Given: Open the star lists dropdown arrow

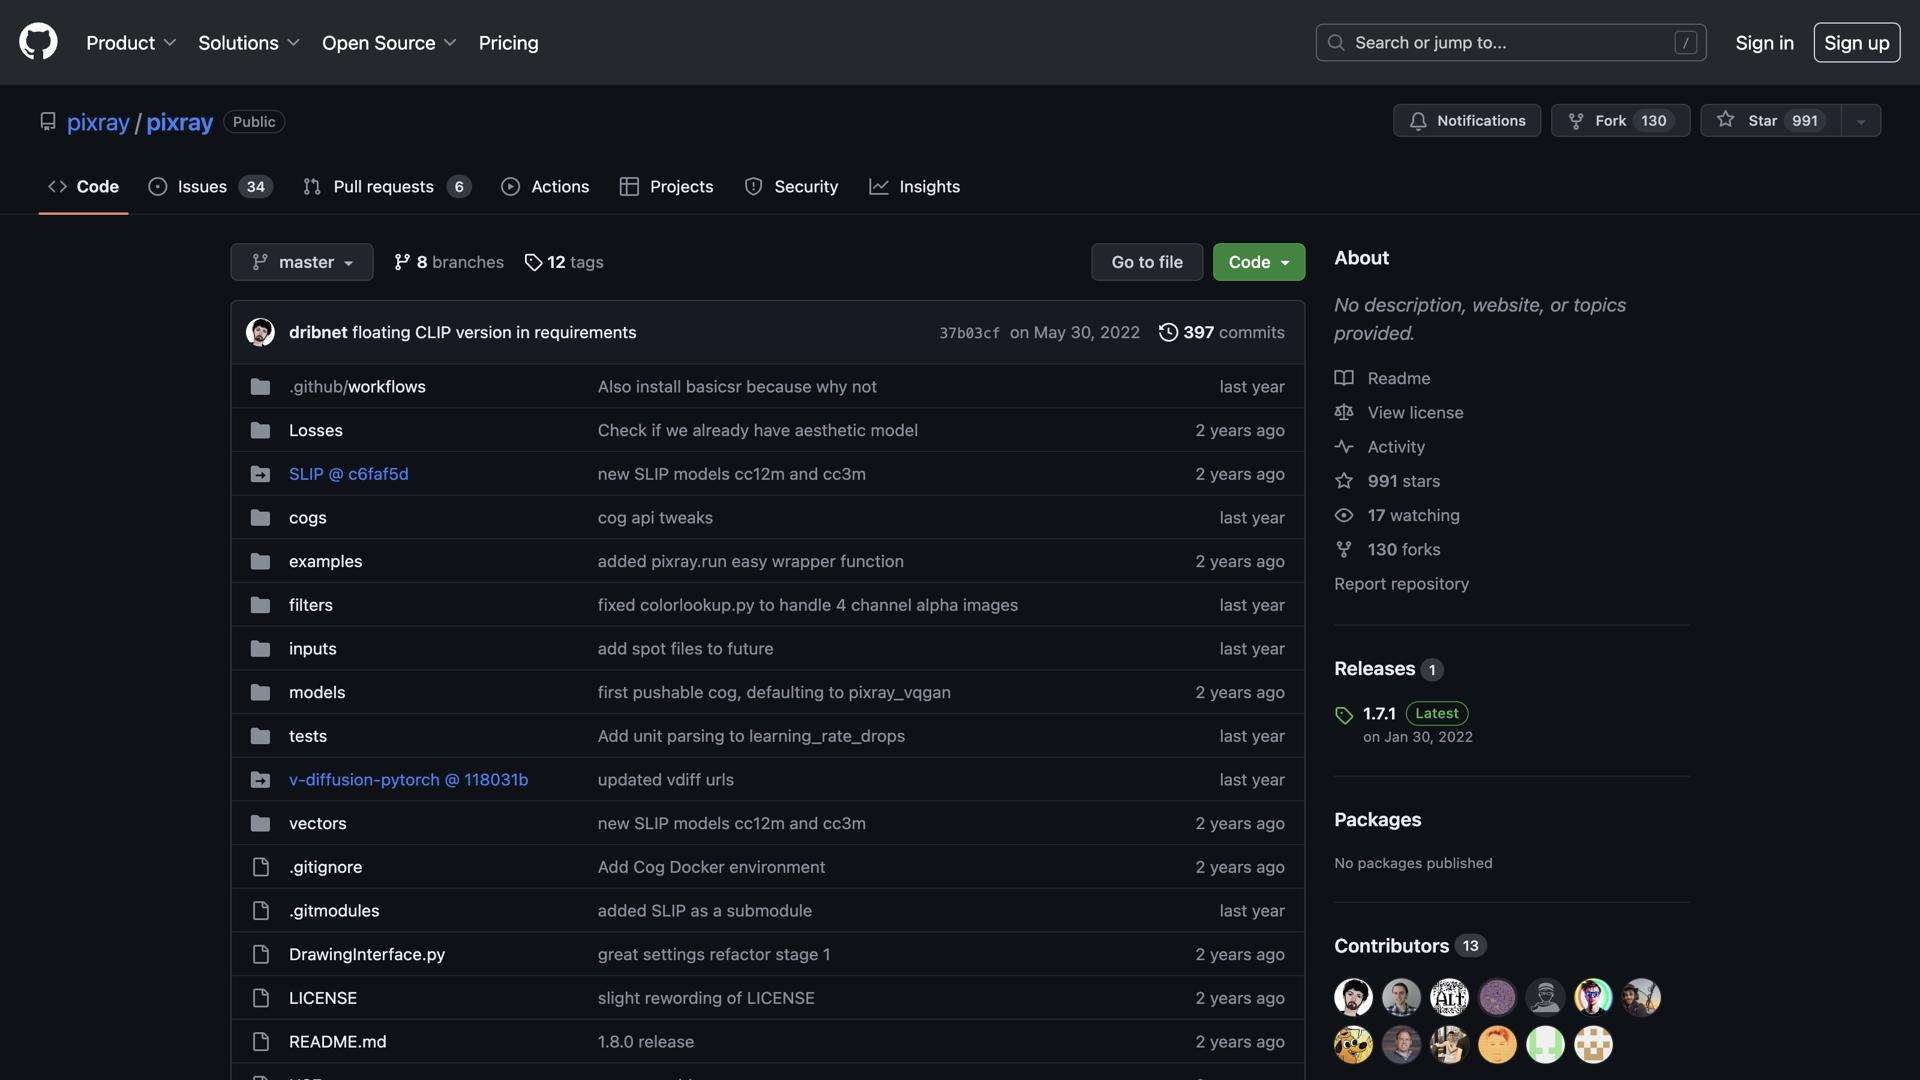Looking at the screenshot, I should tap(1861, 121).
